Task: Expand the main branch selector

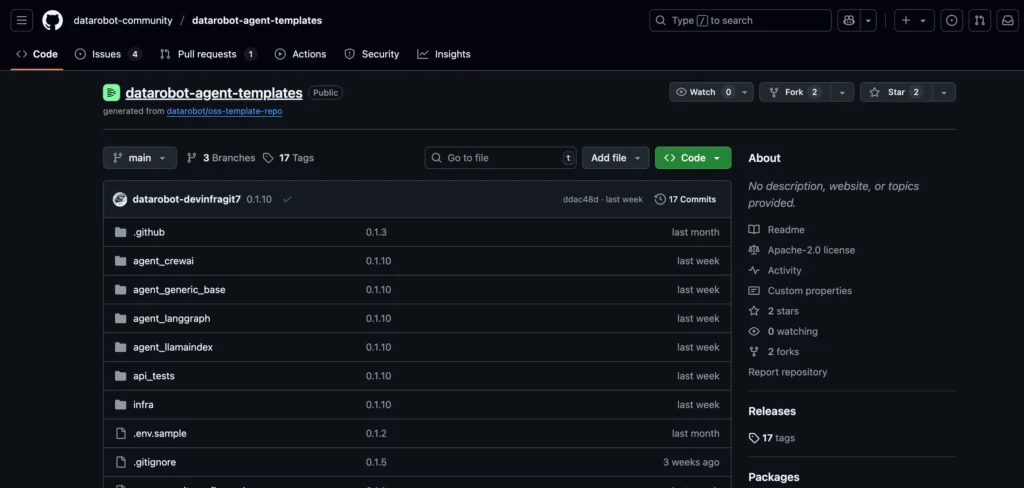Action: point(140,158)
